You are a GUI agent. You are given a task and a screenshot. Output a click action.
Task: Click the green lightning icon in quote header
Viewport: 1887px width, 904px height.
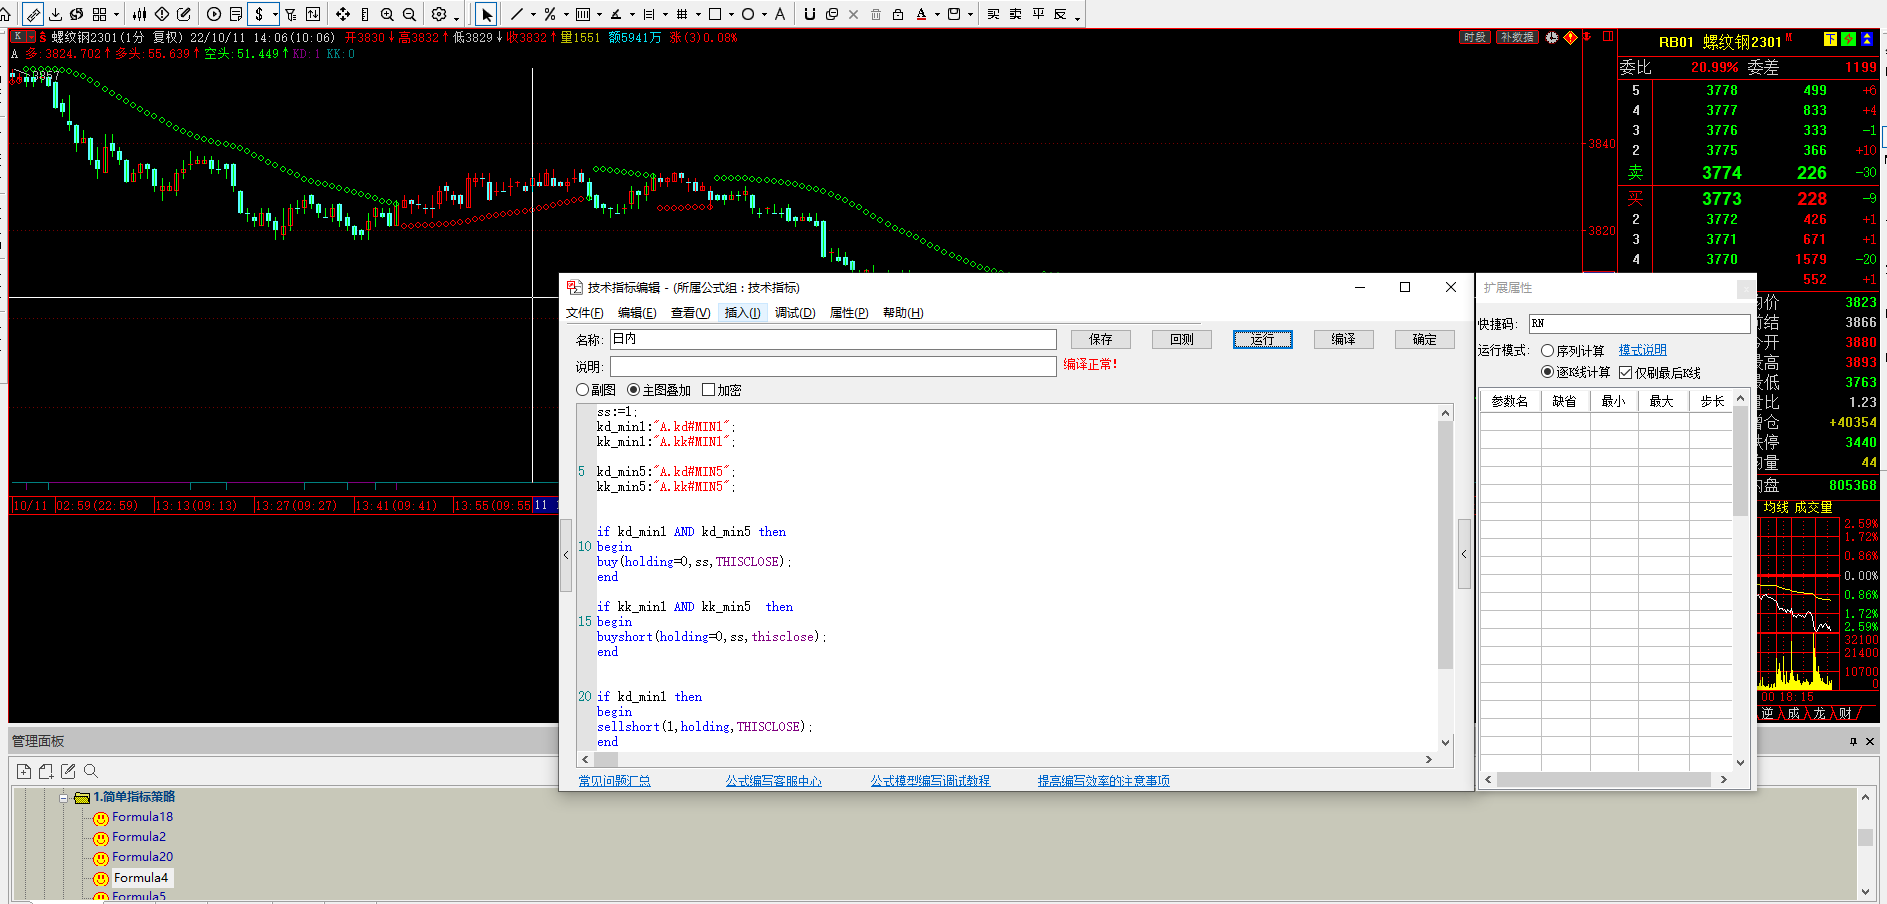click(1848, 39)
